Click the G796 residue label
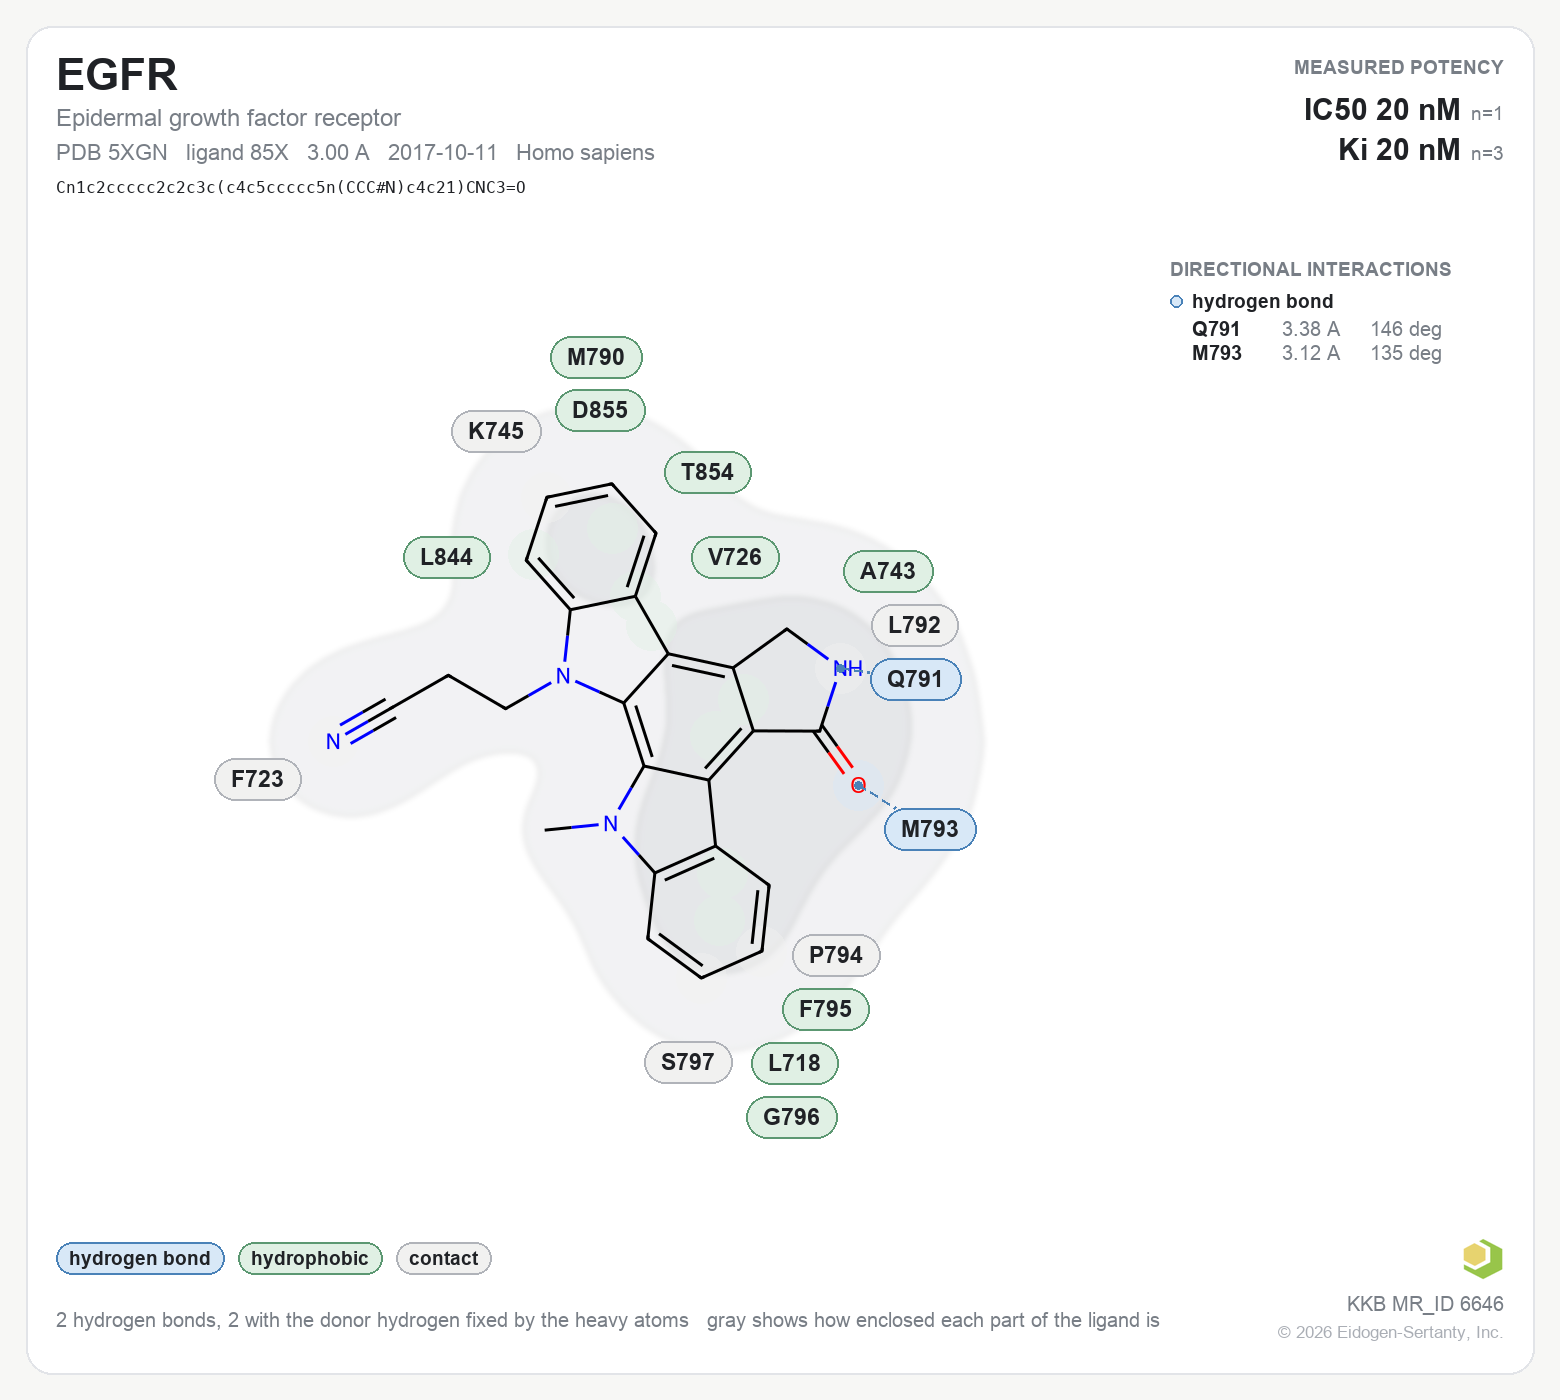Viewport: 1560px width, 1400px height. point(792,1117)
